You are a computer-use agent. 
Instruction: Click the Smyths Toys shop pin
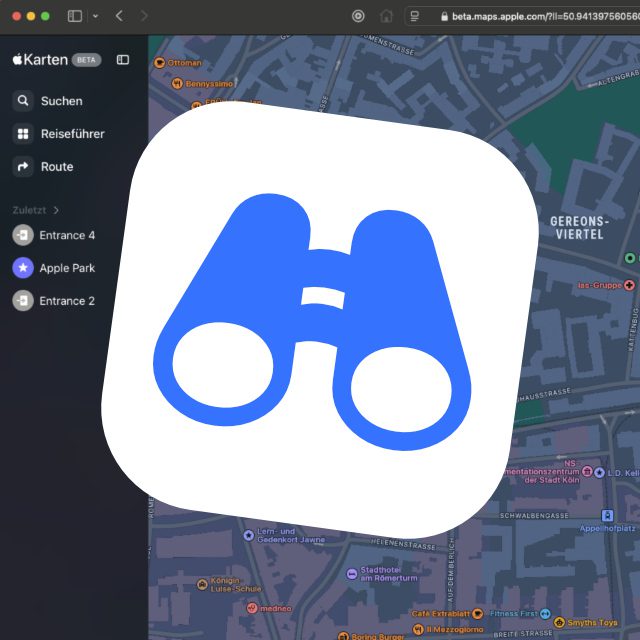coord(559,621)
